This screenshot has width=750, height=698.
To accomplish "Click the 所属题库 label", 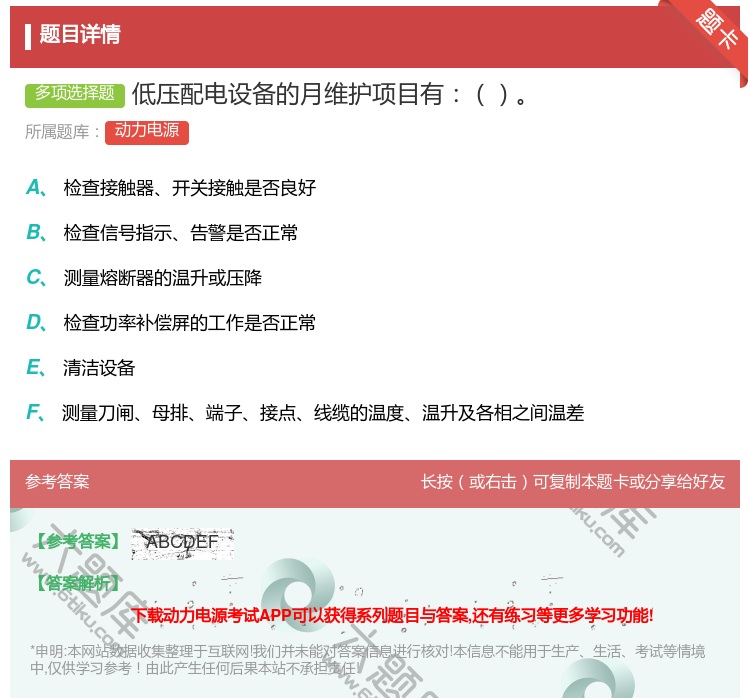I will (x=62, y=132).
